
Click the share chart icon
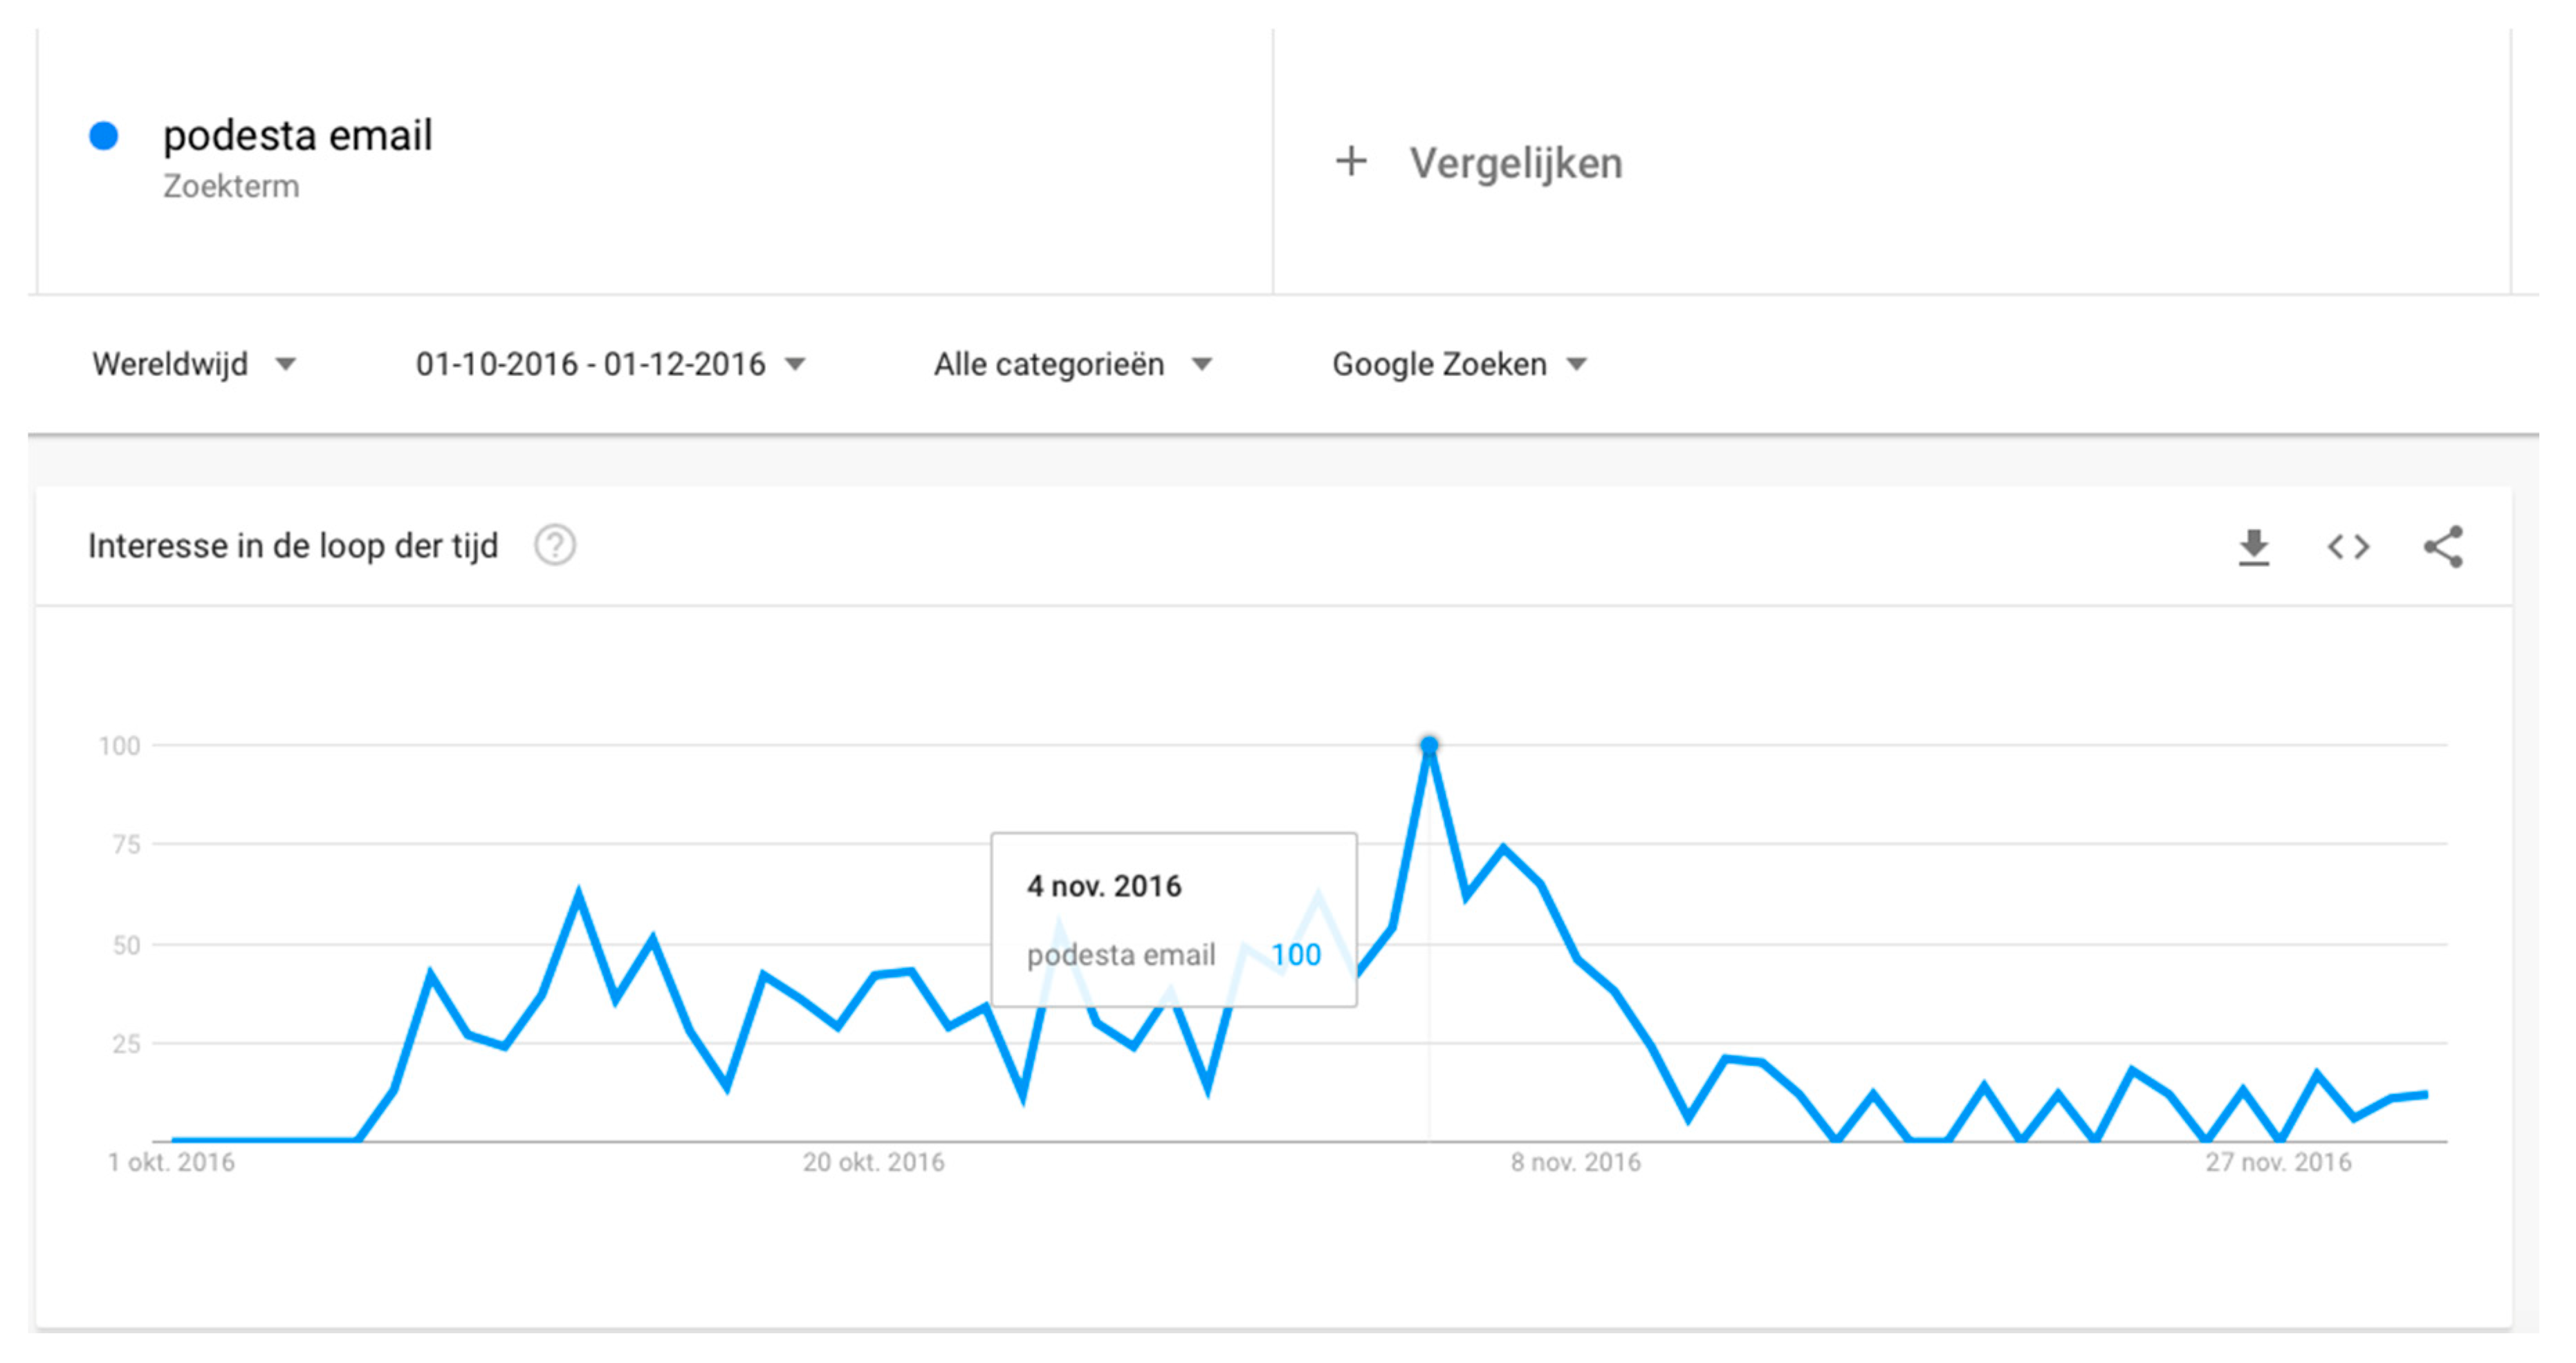click(2443, 547)
